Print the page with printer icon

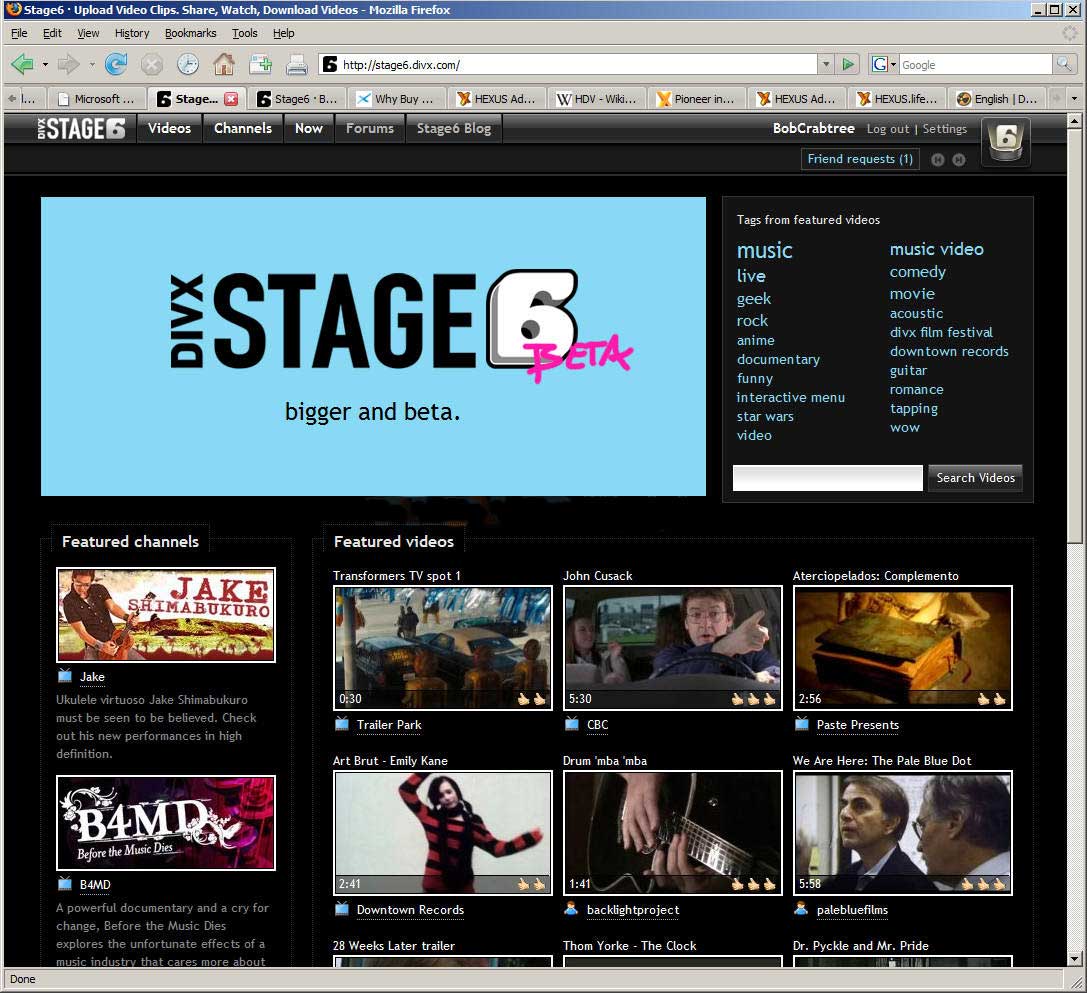point(297,64)
